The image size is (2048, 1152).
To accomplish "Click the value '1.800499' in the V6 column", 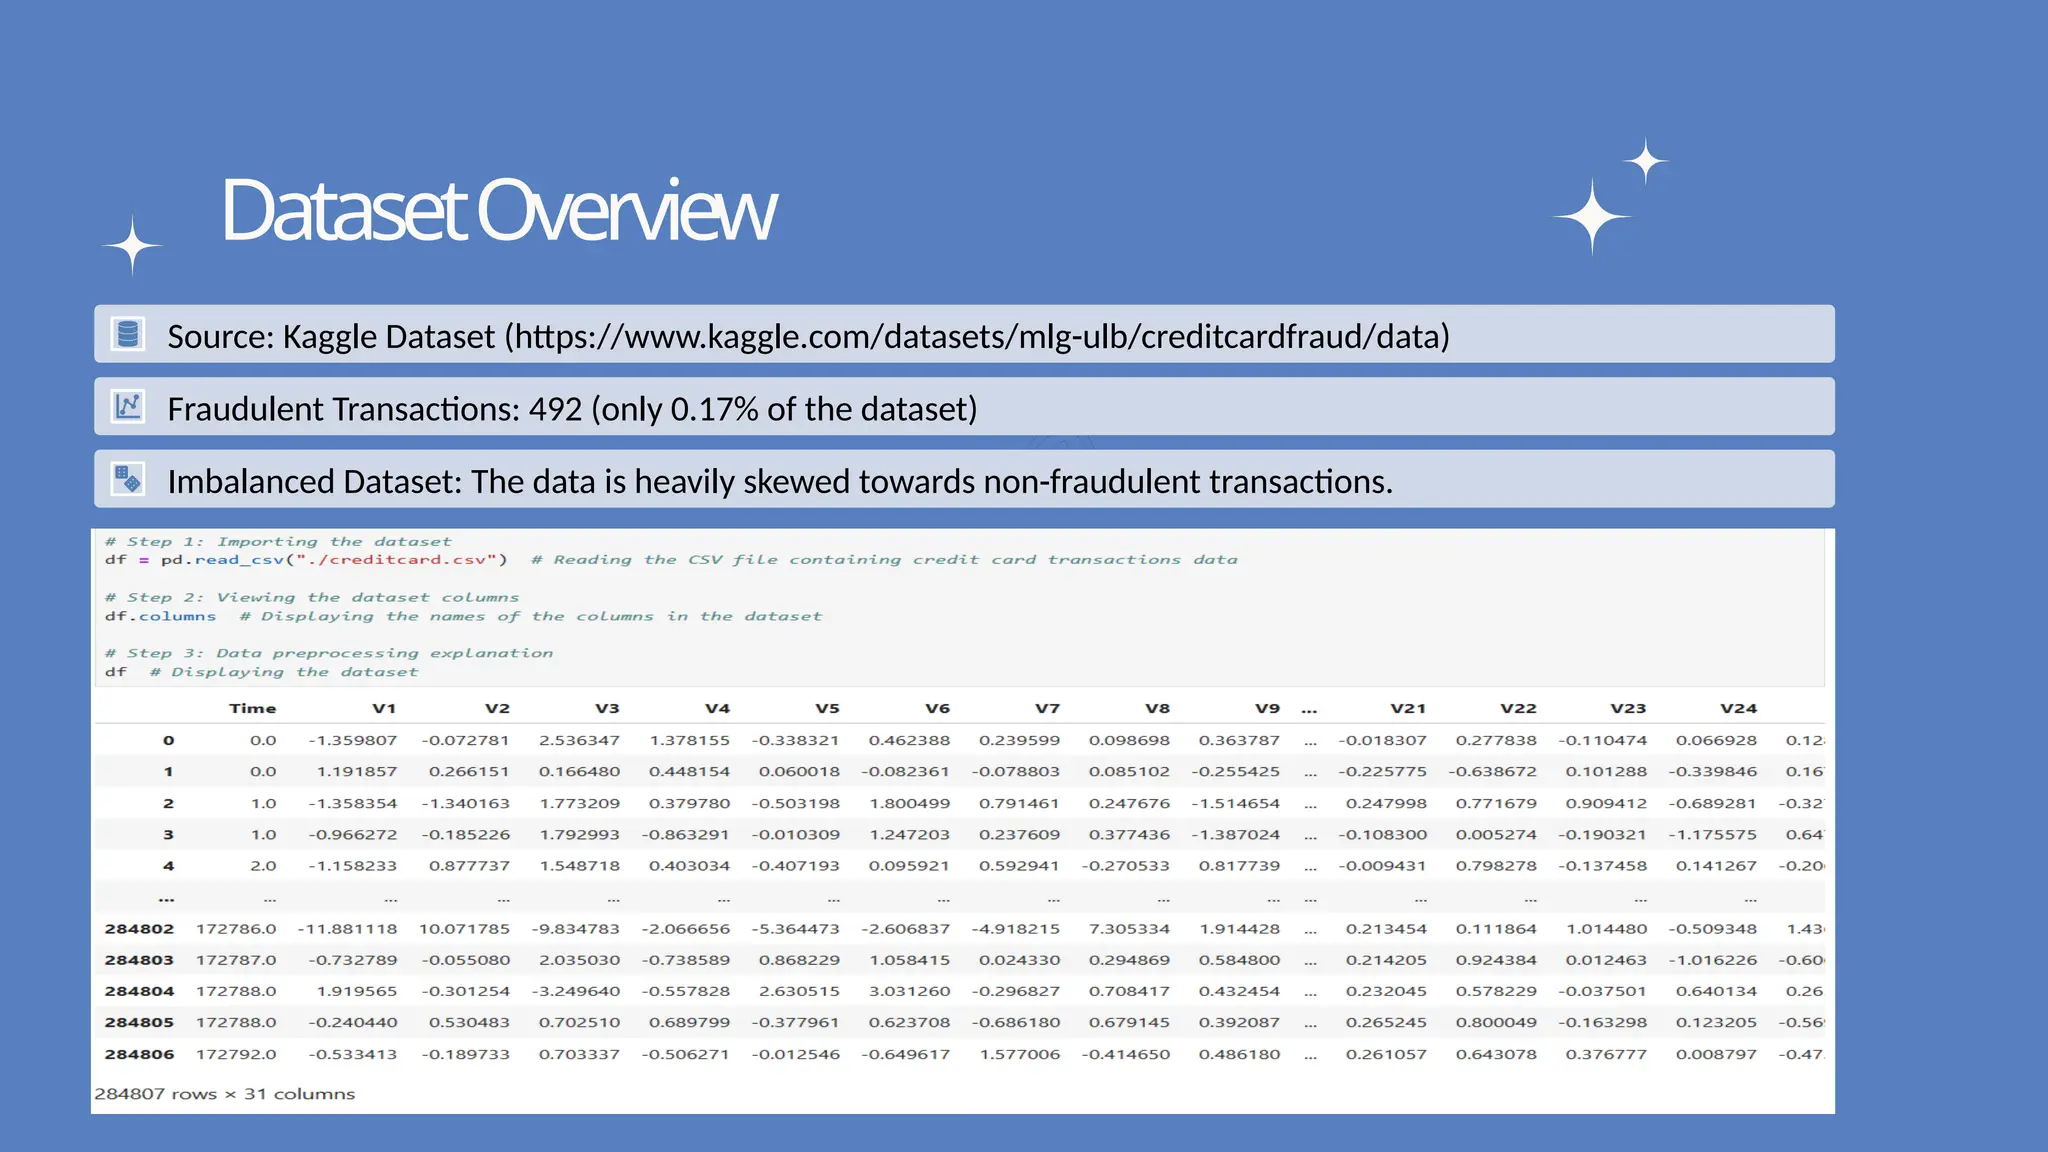I will 909,803.
